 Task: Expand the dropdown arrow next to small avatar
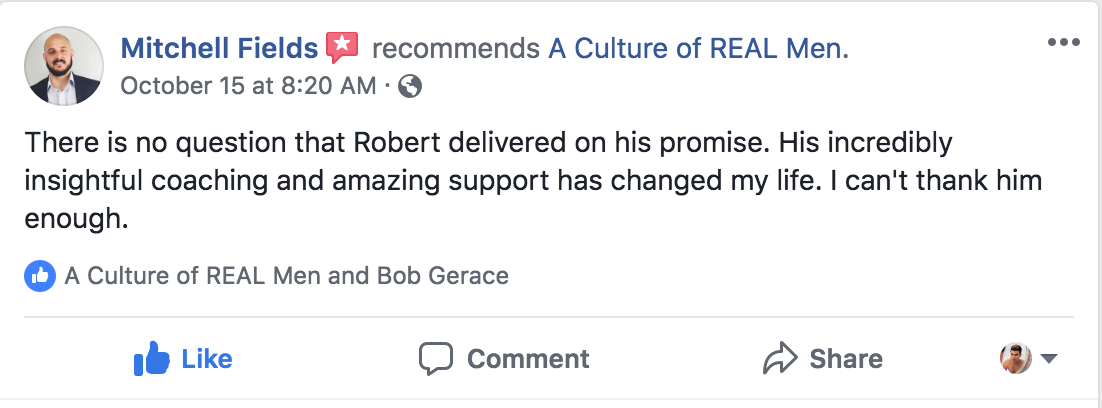click(1049, 359)
